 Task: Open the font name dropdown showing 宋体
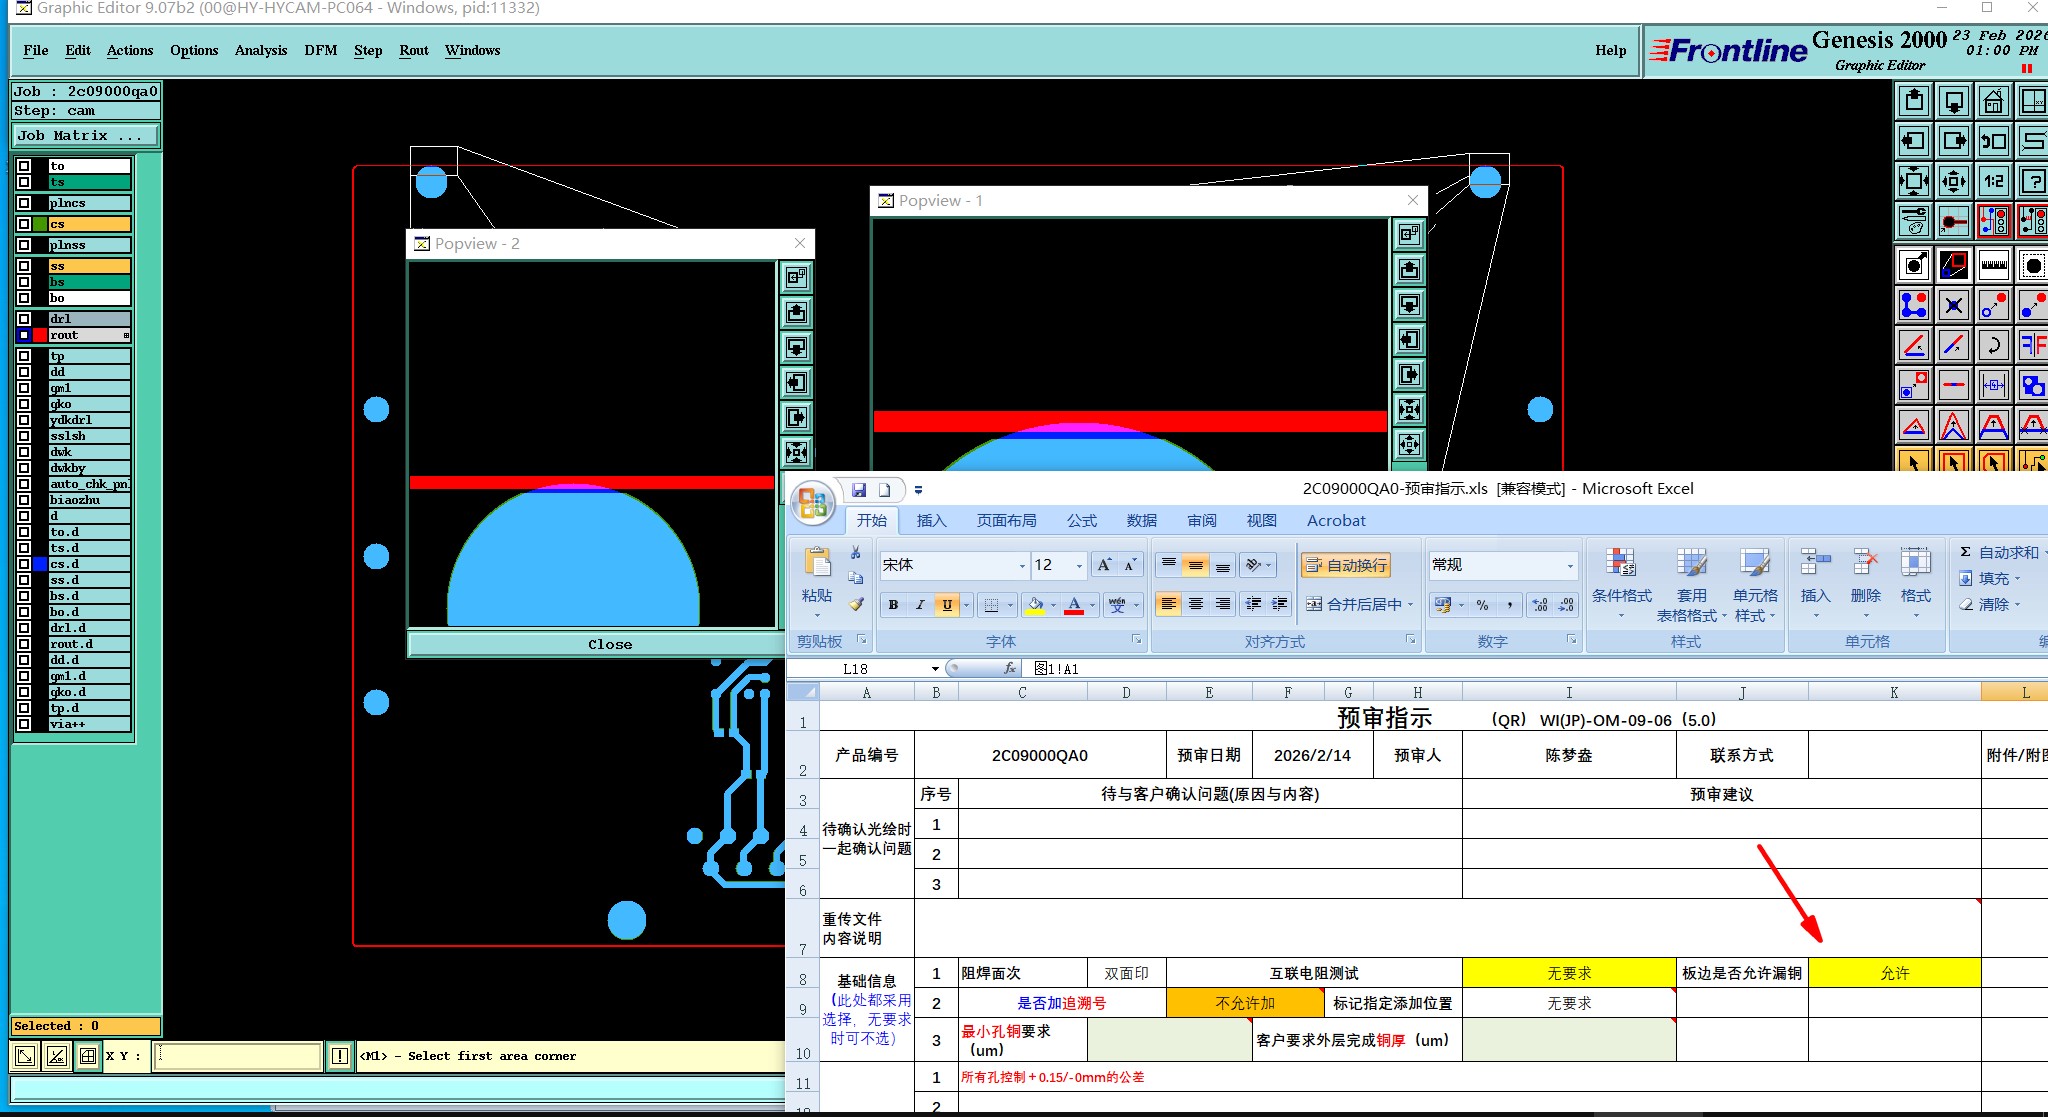pos(1022,566)
